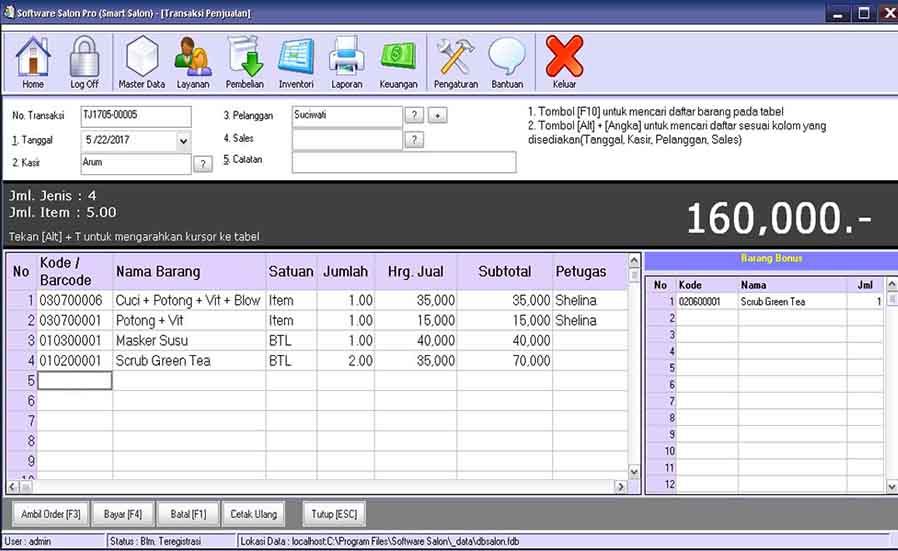
Task: Click sales table vertical scrollbar down arrow
Action: [x=634, y=473]
